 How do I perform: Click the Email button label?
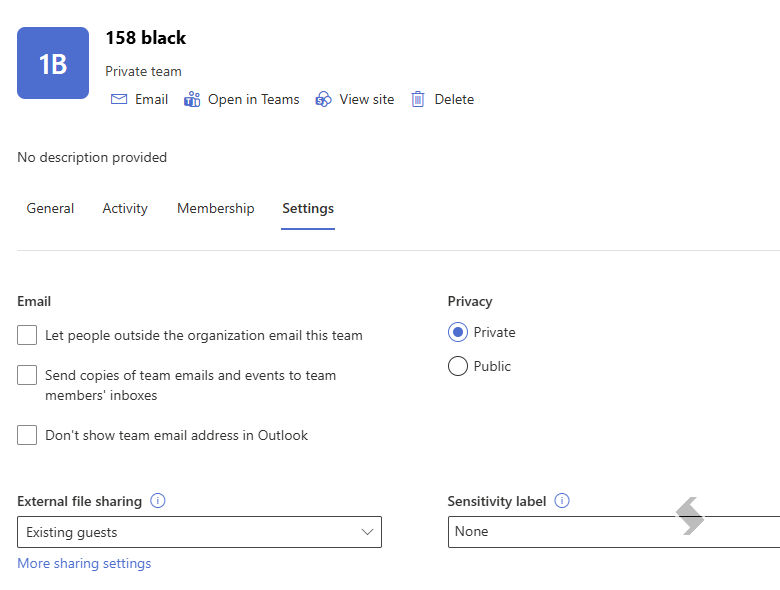pos(151,99)
